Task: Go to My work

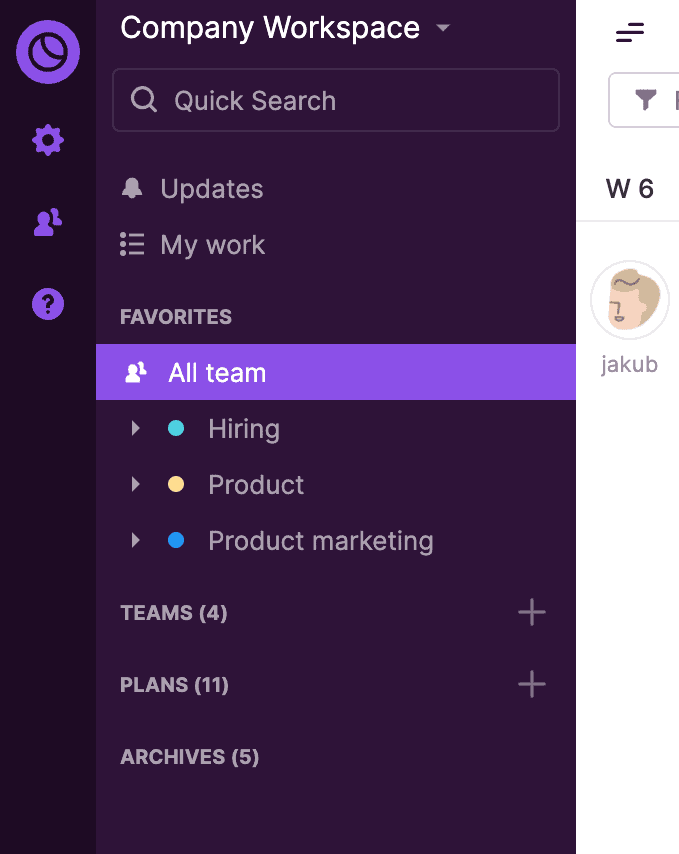Action: click(212, 245)
